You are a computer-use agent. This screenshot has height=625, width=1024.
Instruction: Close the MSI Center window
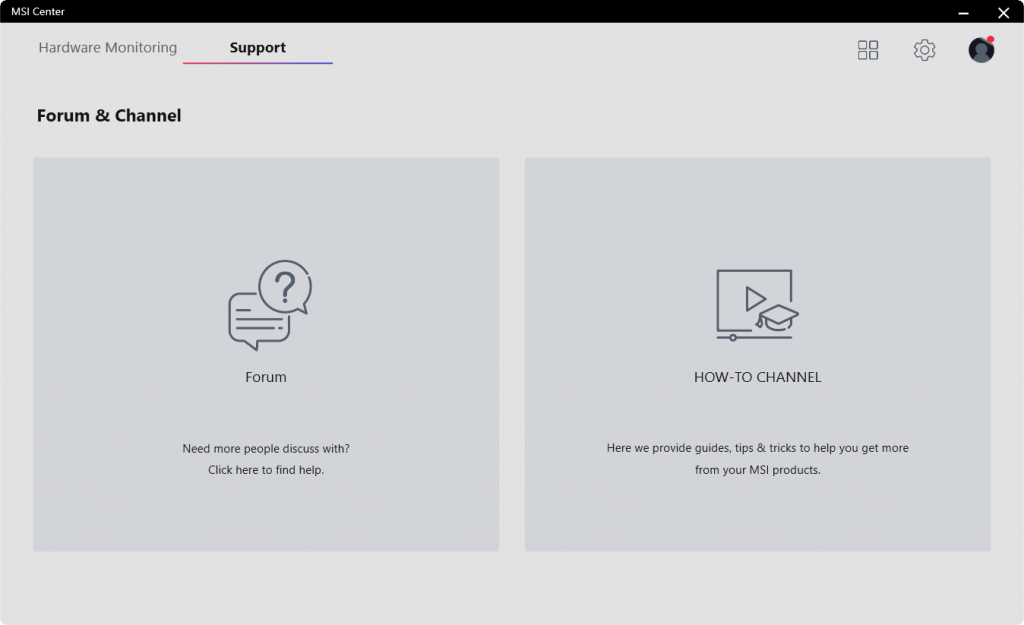[1004, 12]
